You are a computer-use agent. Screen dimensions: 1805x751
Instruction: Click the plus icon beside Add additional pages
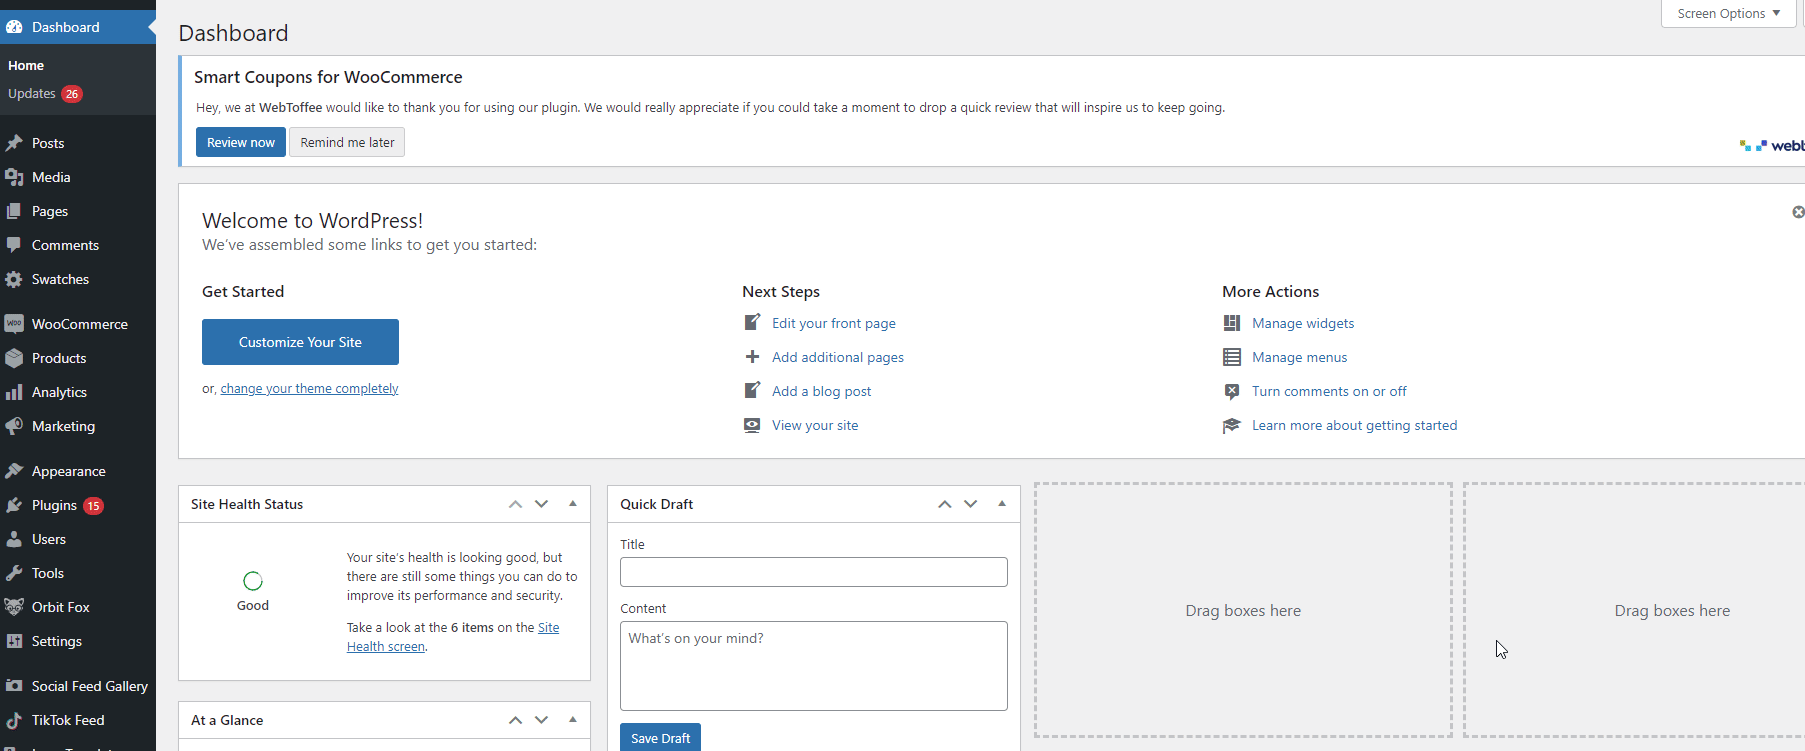tap(752, 357)
